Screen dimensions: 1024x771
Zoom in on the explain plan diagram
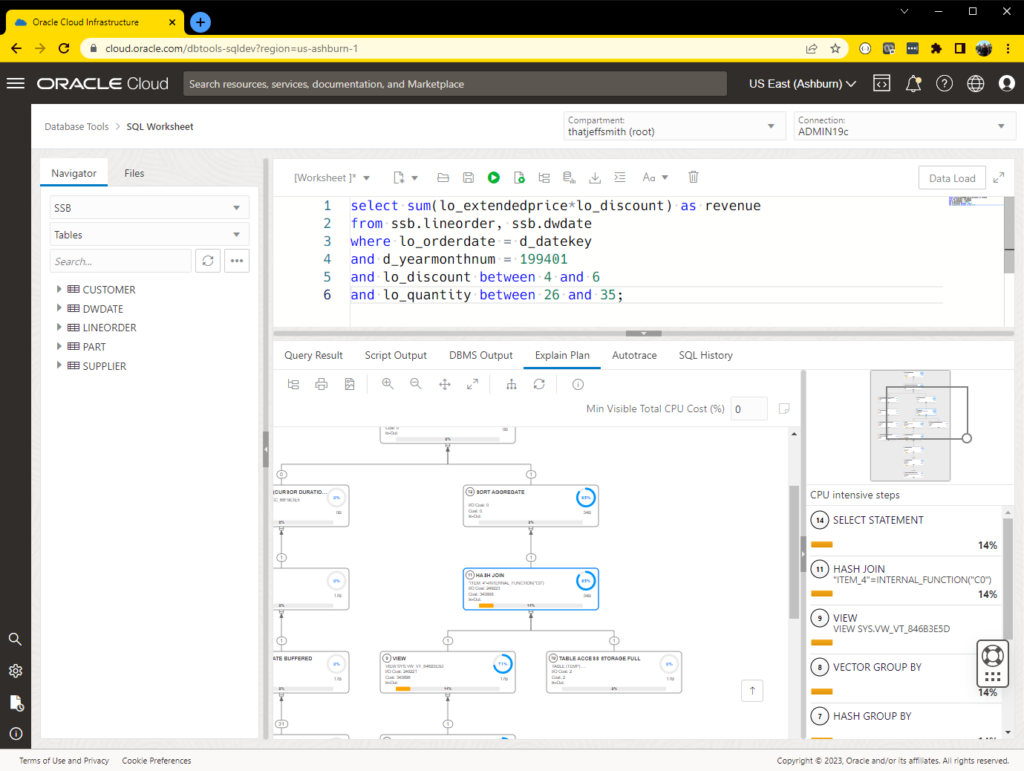point(387,384)
